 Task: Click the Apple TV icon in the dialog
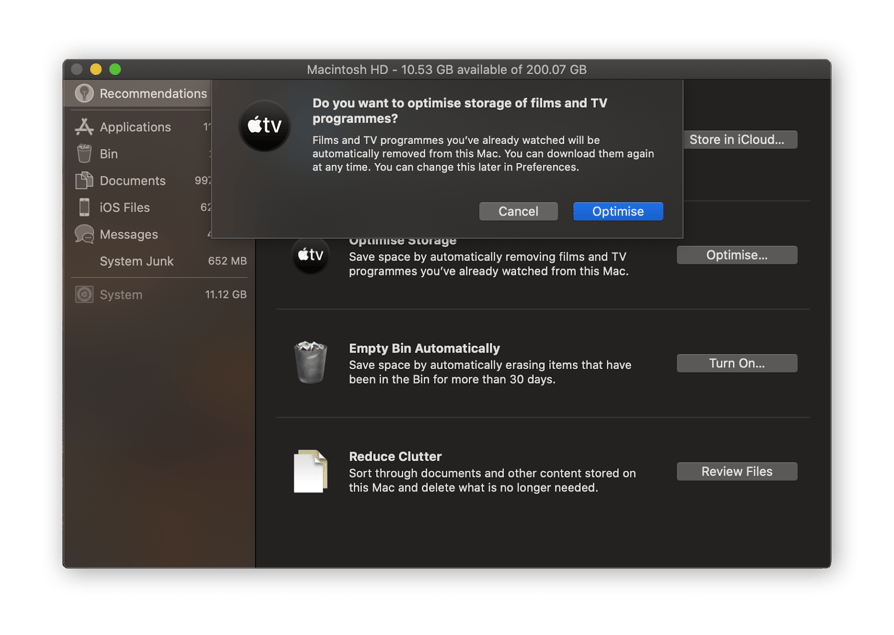tap(264, 125)
